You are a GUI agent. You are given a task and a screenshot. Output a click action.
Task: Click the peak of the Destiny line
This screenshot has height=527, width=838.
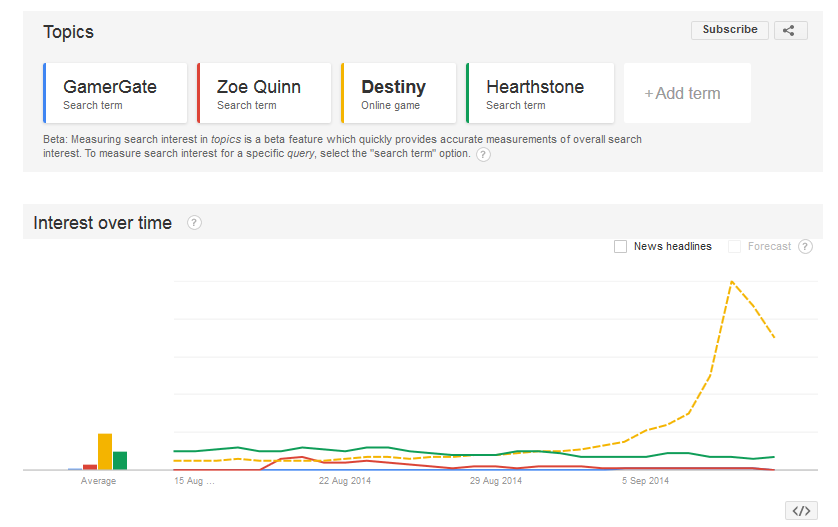[x=732, y=281]
